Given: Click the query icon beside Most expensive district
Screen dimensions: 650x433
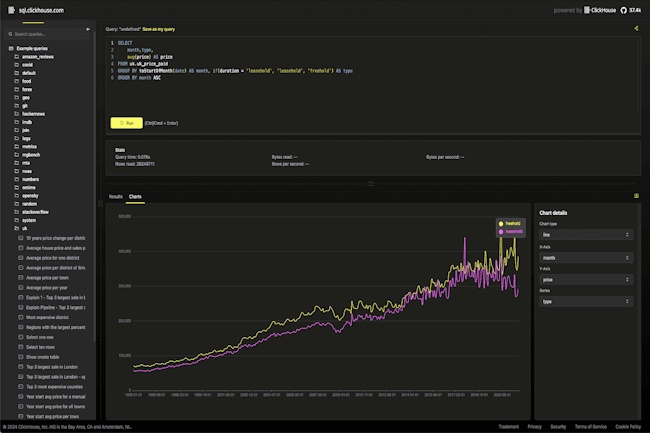Looking at the screenshot, I should (20, 317).
